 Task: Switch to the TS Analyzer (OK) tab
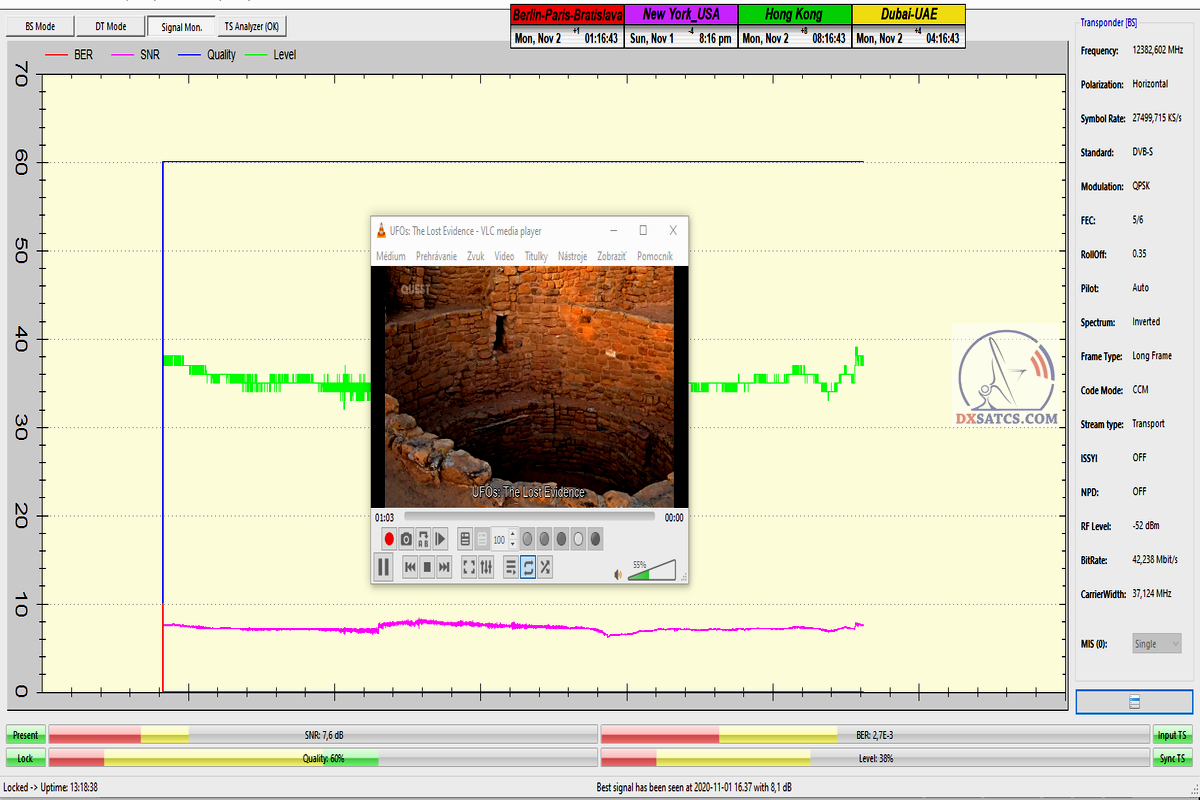(x=252, y=26)
